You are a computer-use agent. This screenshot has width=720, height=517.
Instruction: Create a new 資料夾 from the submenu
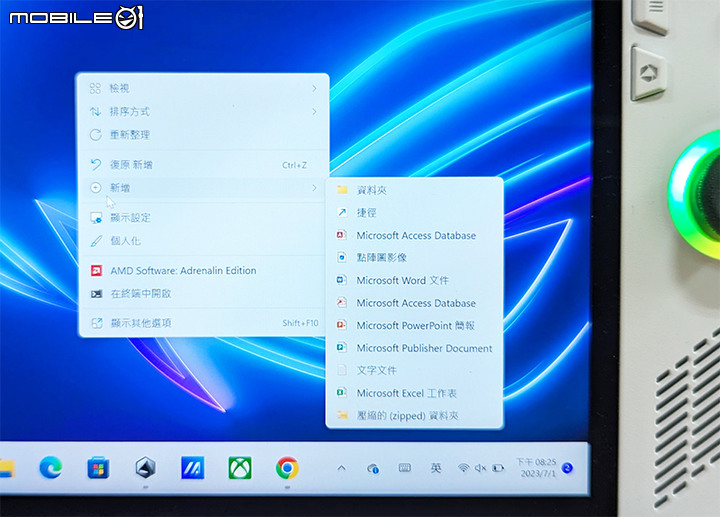[415, 190]
